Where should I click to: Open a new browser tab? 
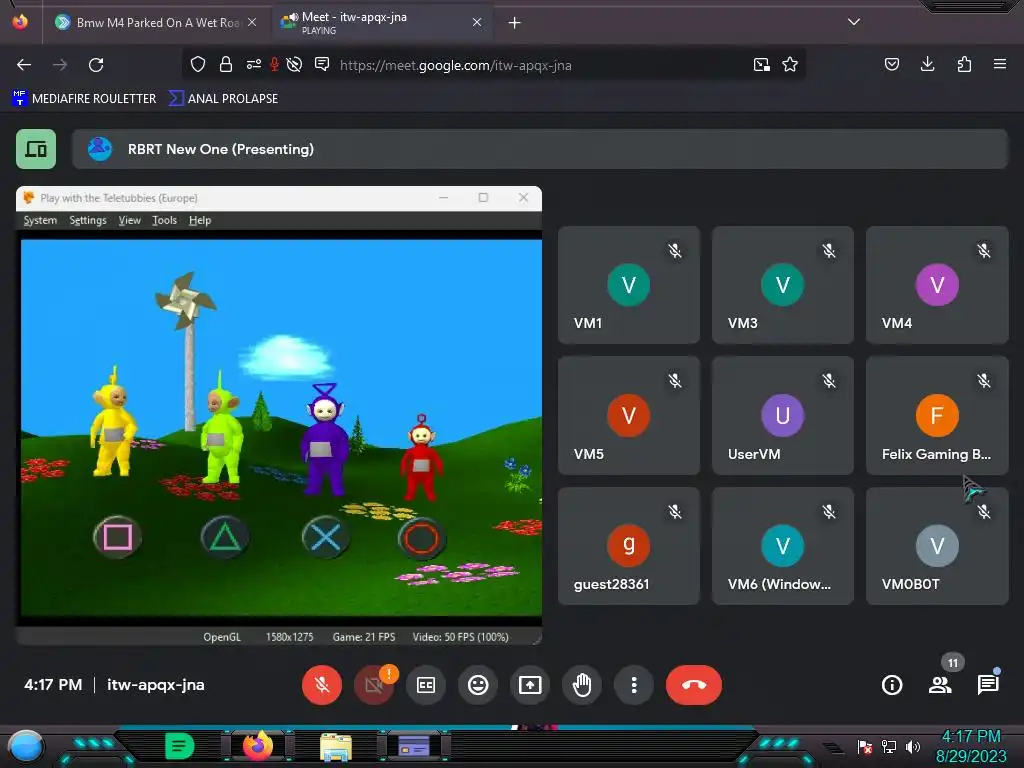click(x=515, y=23)
